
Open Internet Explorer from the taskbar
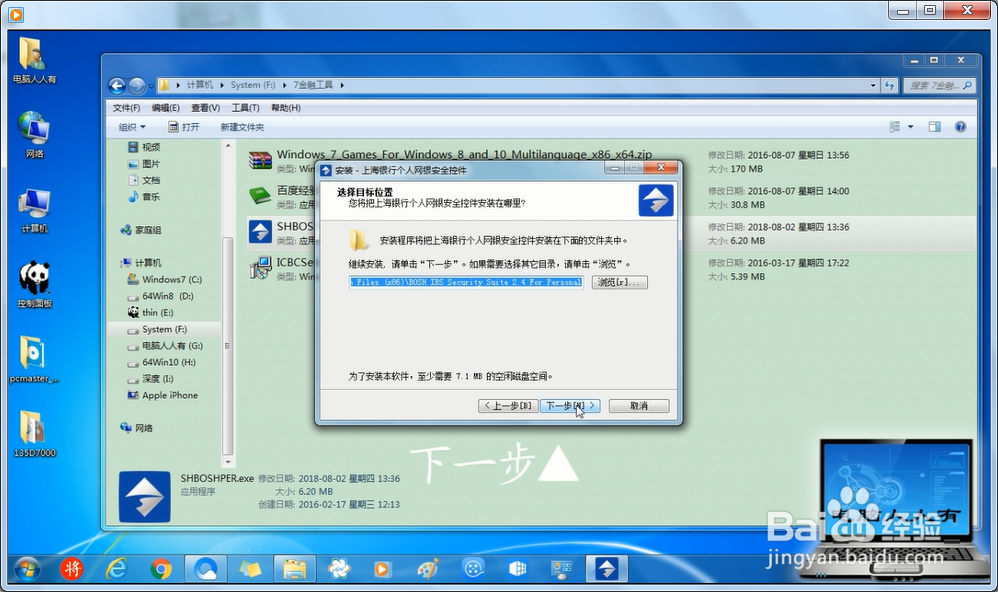pyautogui.click(x=116, y=568)
